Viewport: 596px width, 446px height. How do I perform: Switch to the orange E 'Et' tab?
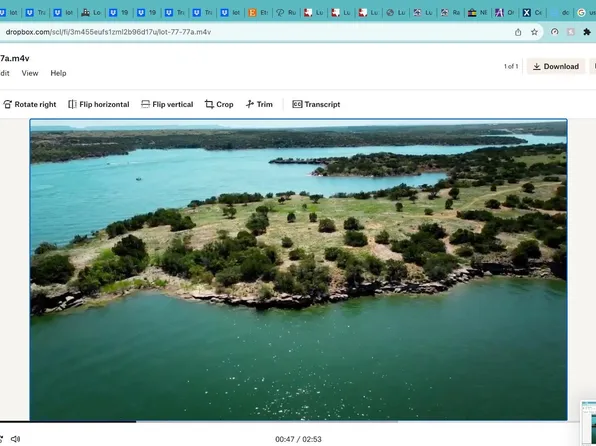click(258, 13)
